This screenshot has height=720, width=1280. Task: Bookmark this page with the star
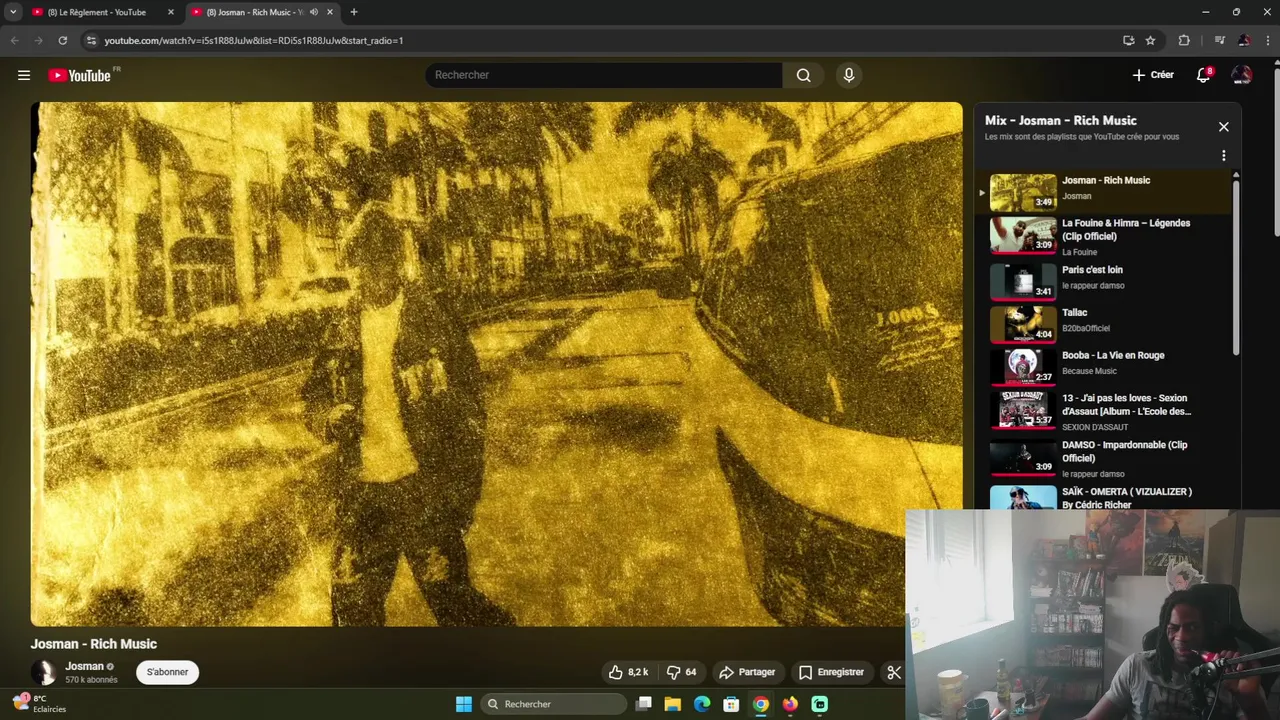(1150, 40)
